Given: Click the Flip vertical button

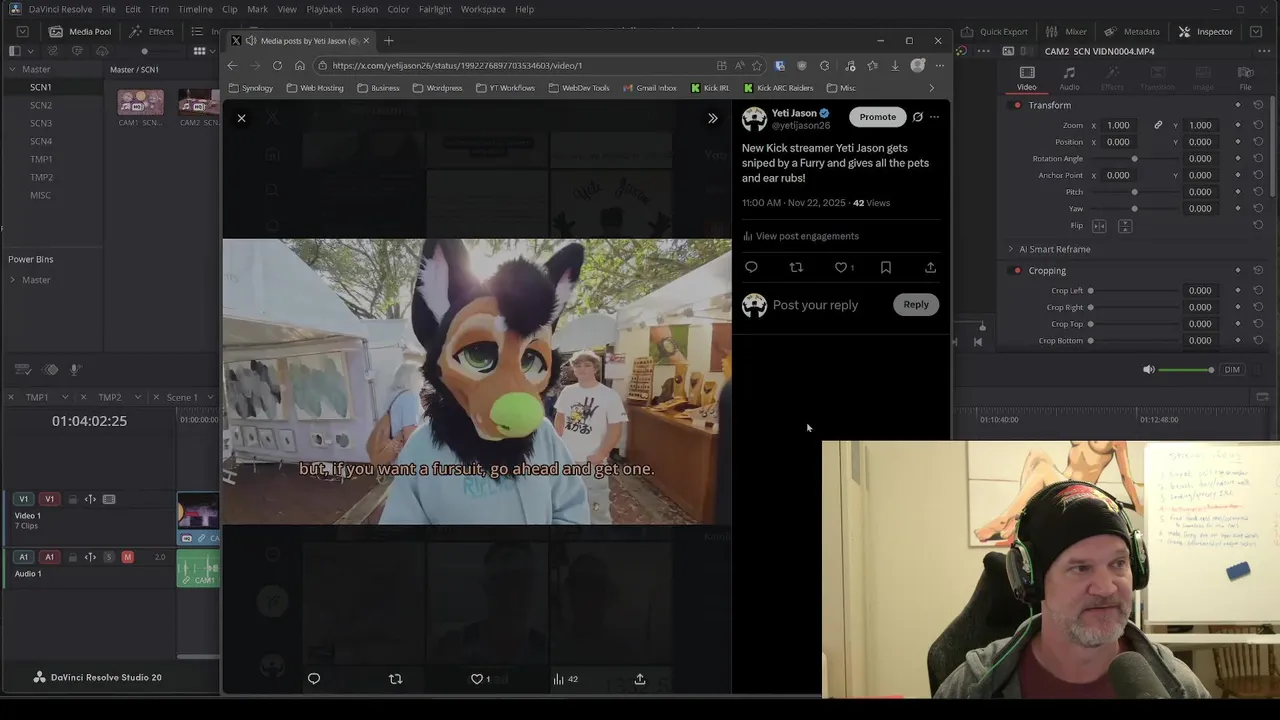Looking at the screenshot, I should click(x=1125, y=226).
